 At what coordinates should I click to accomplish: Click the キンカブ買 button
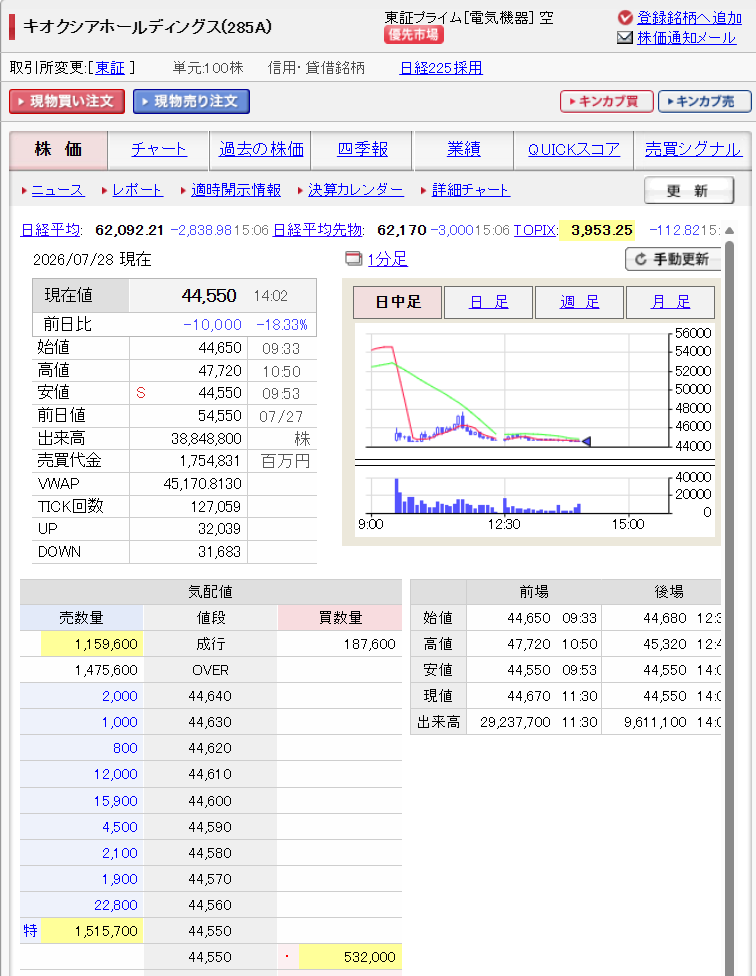pyautogui.click(x=607, y=101)
